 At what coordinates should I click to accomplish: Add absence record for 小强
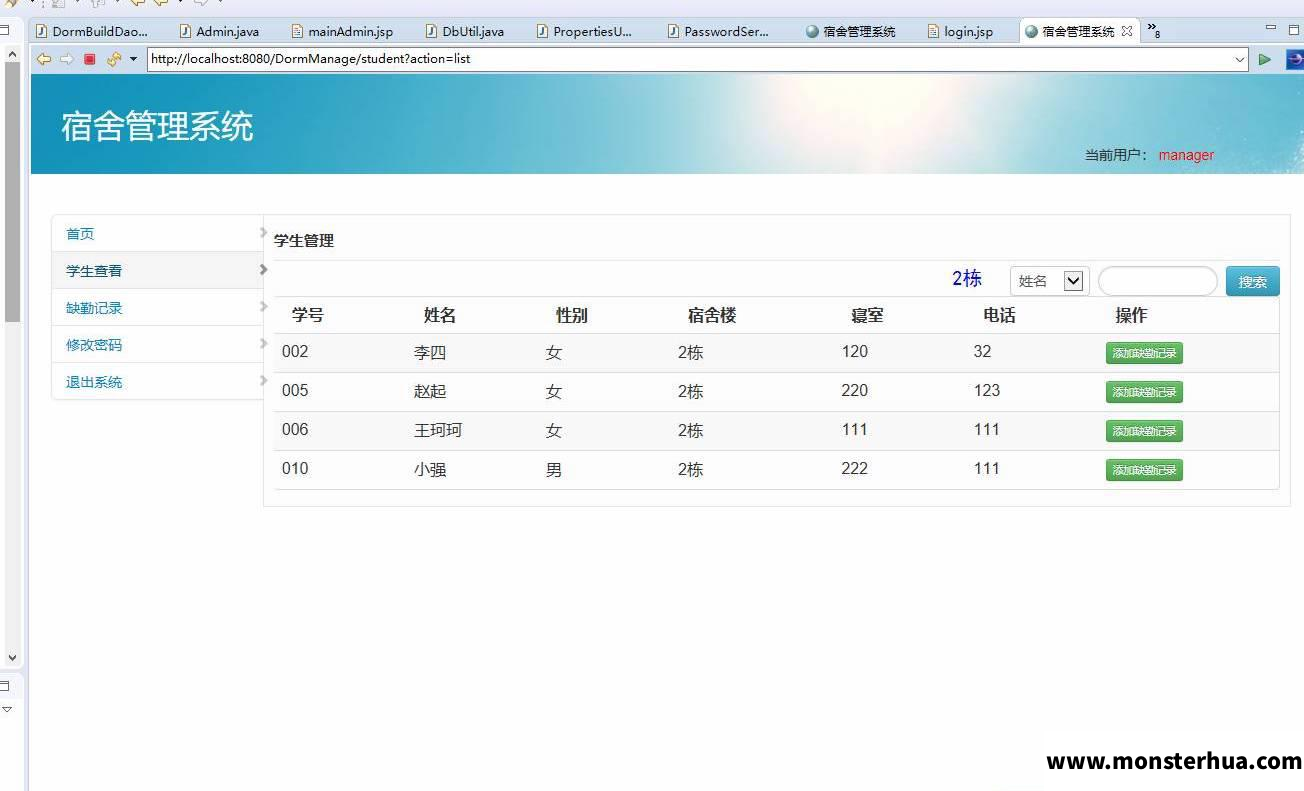click(x=1144, y=470)
